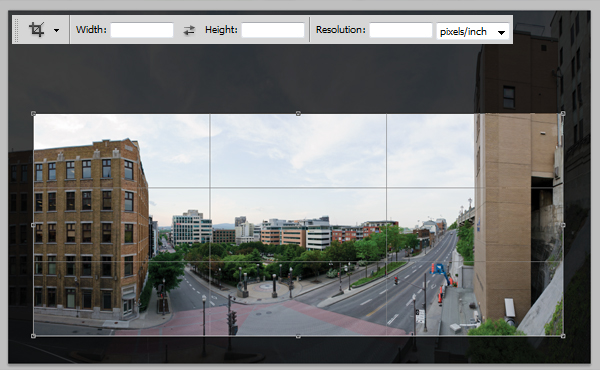Viewport: 600px width, 370px height.
Task: Click the left-middle edge crop handle
Action: (33, 225)
